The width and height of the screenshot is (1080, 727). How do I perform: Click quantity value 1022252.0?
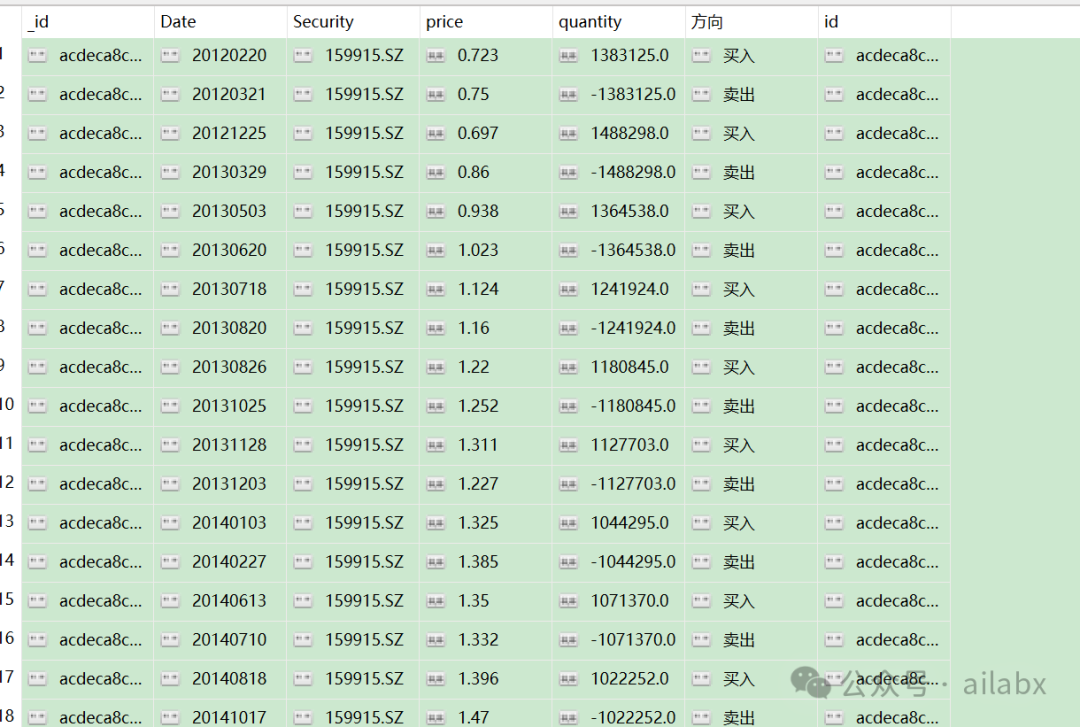[x=630, y=679]
